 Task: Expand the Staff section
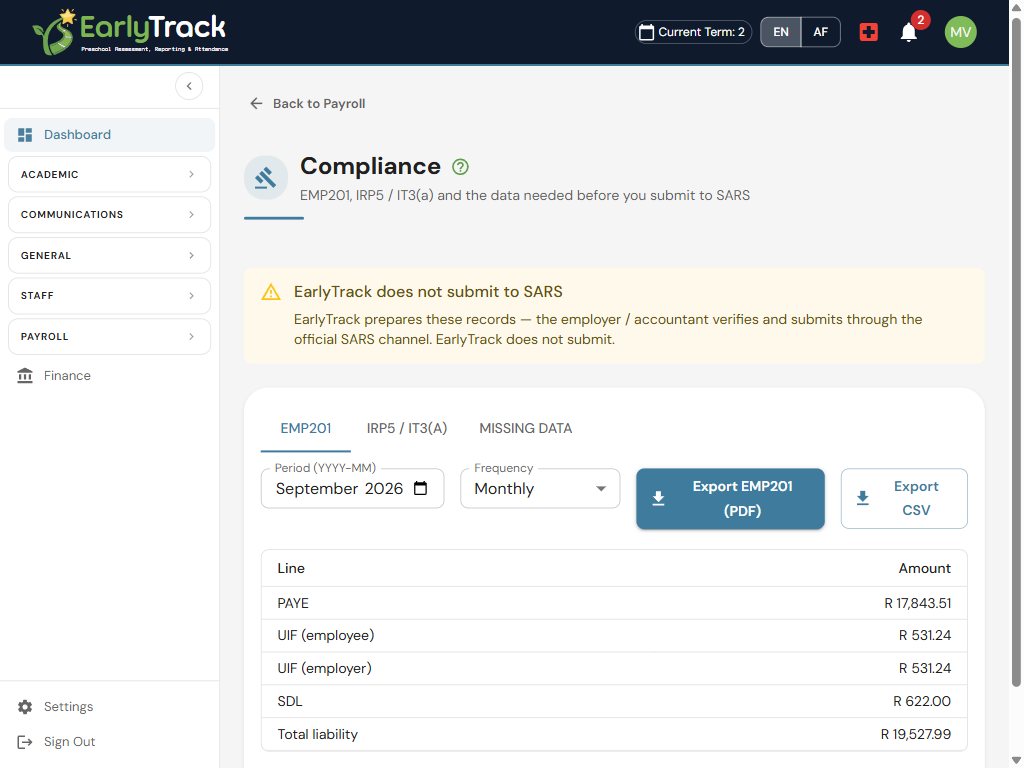110,296
